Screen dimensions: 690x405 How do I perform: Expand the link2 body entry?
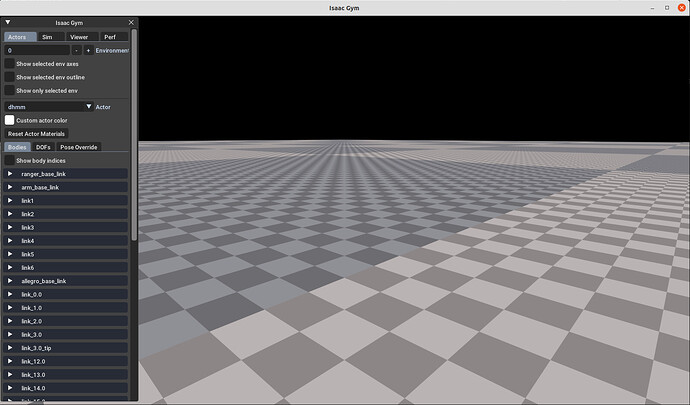(x=66, y=214)
